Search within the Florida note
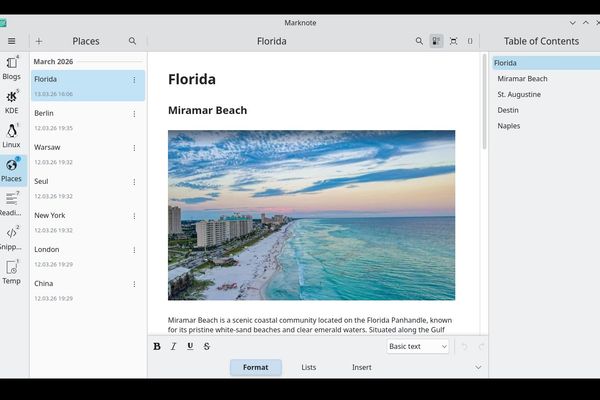 419,41
